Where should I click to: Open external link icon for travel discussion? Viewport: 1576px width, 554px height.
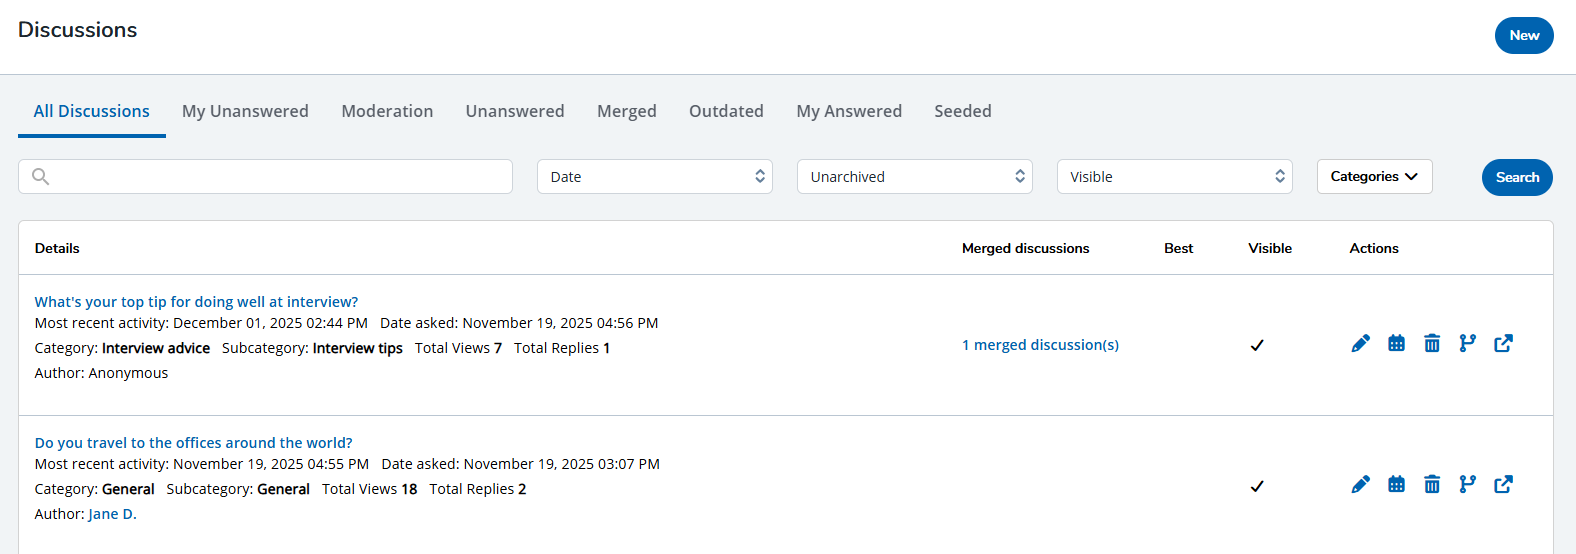(1503, 485)
